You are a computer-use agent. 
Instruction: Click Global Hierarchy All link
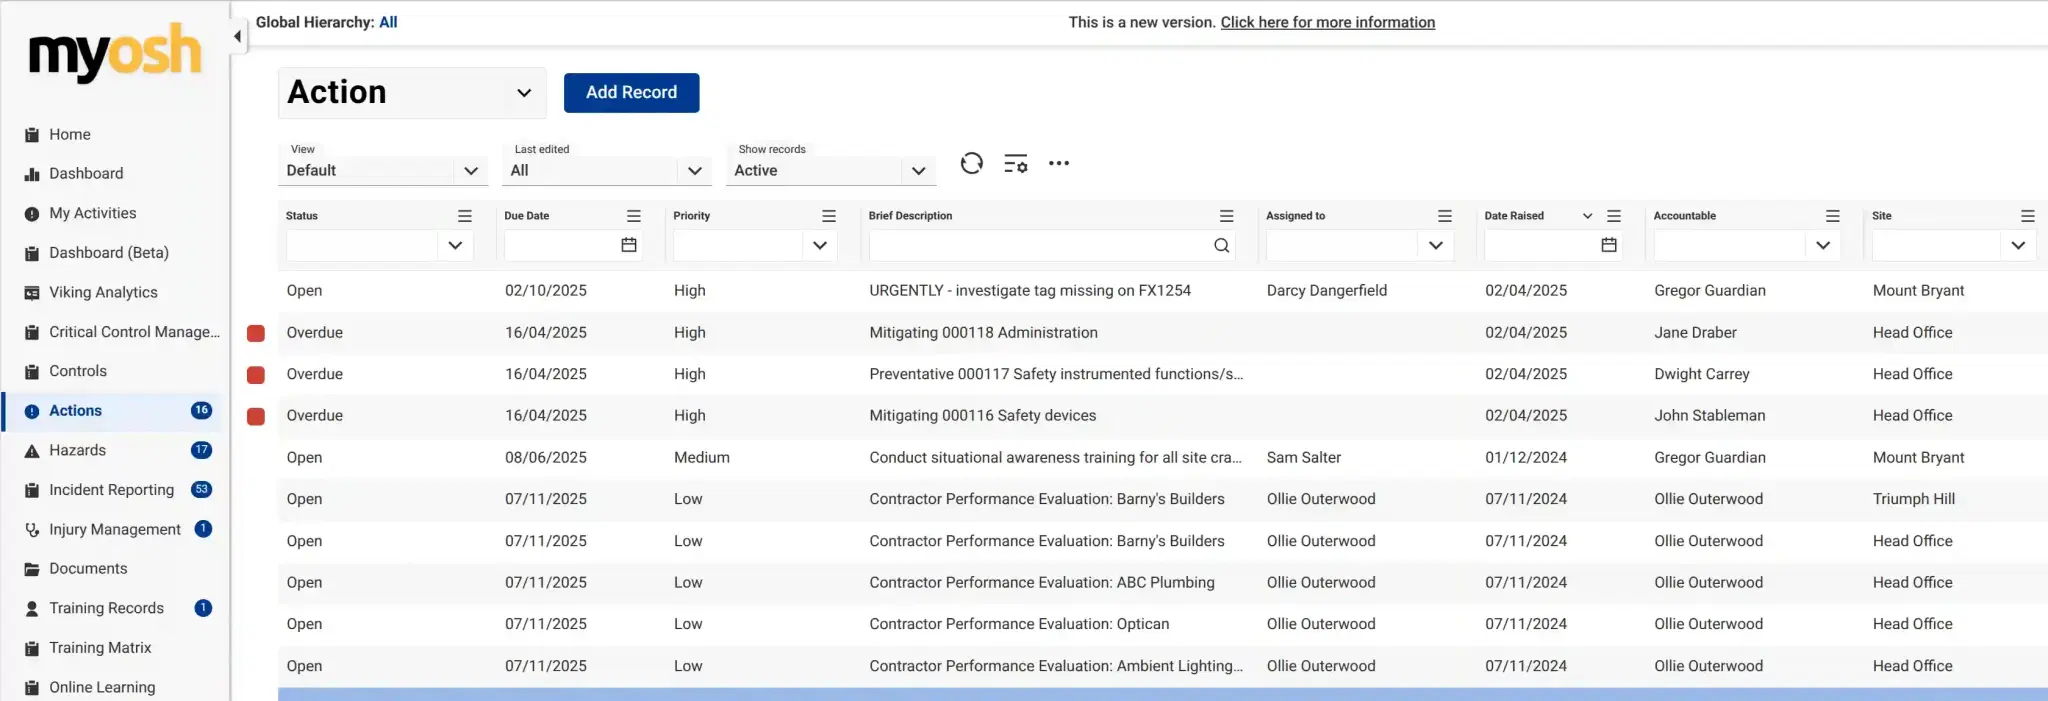[x=388, y=22]
